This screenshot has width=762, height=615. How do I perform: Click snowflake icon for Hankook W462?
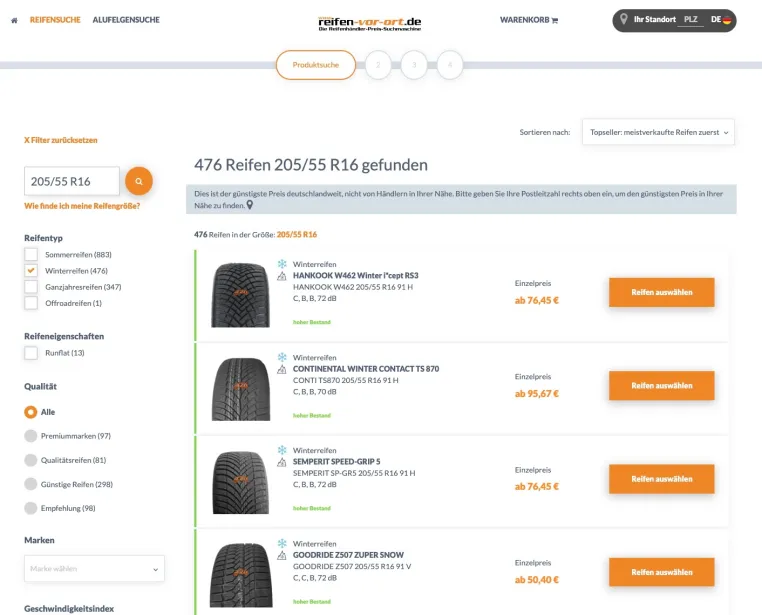click(x=282, y=264)
